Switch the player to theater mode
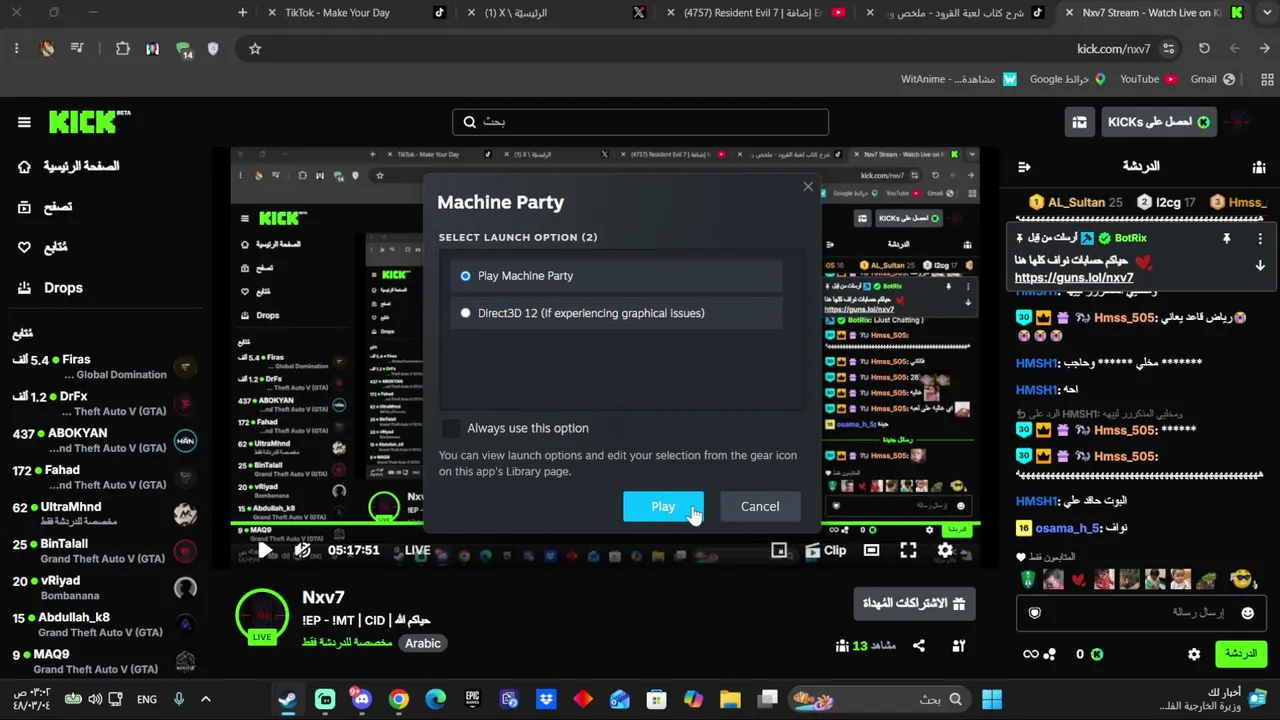 (872, 550)
